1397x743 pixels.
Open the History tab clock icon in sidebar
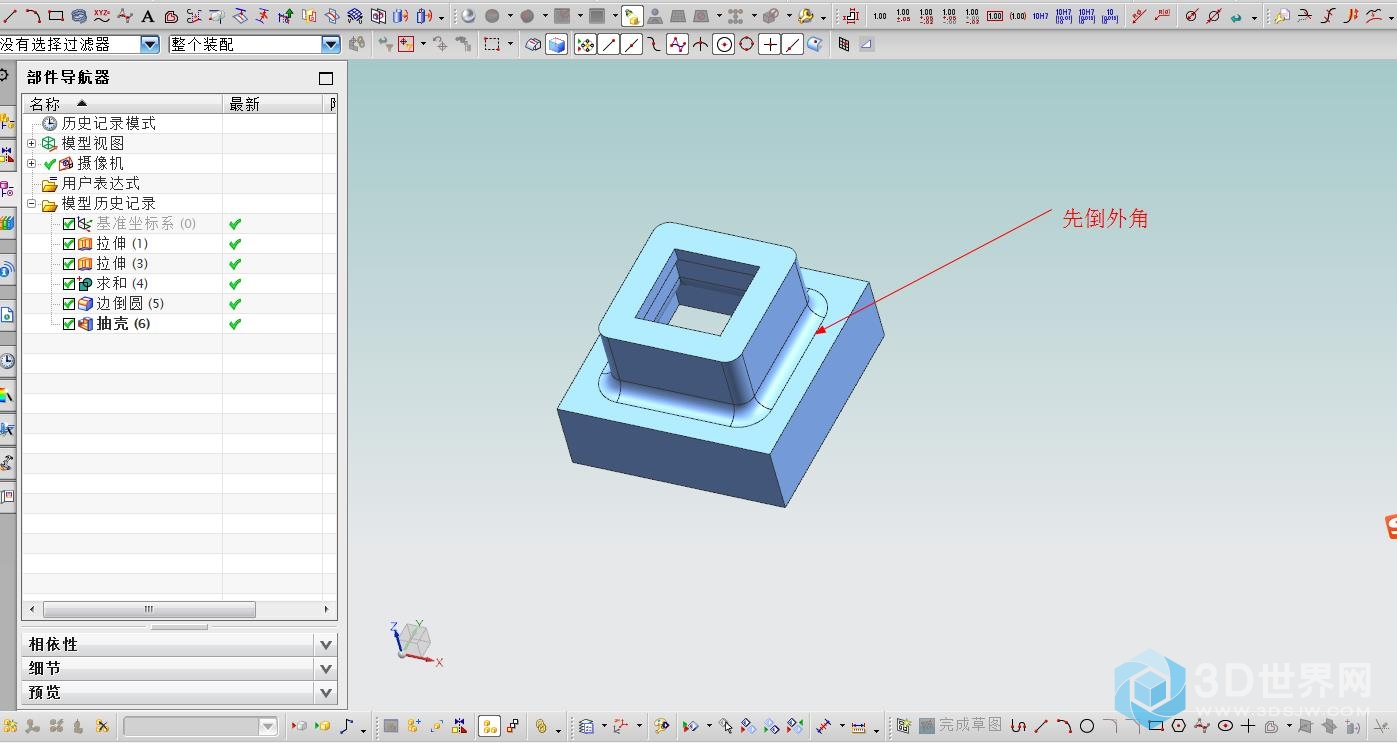click(7, 361)
